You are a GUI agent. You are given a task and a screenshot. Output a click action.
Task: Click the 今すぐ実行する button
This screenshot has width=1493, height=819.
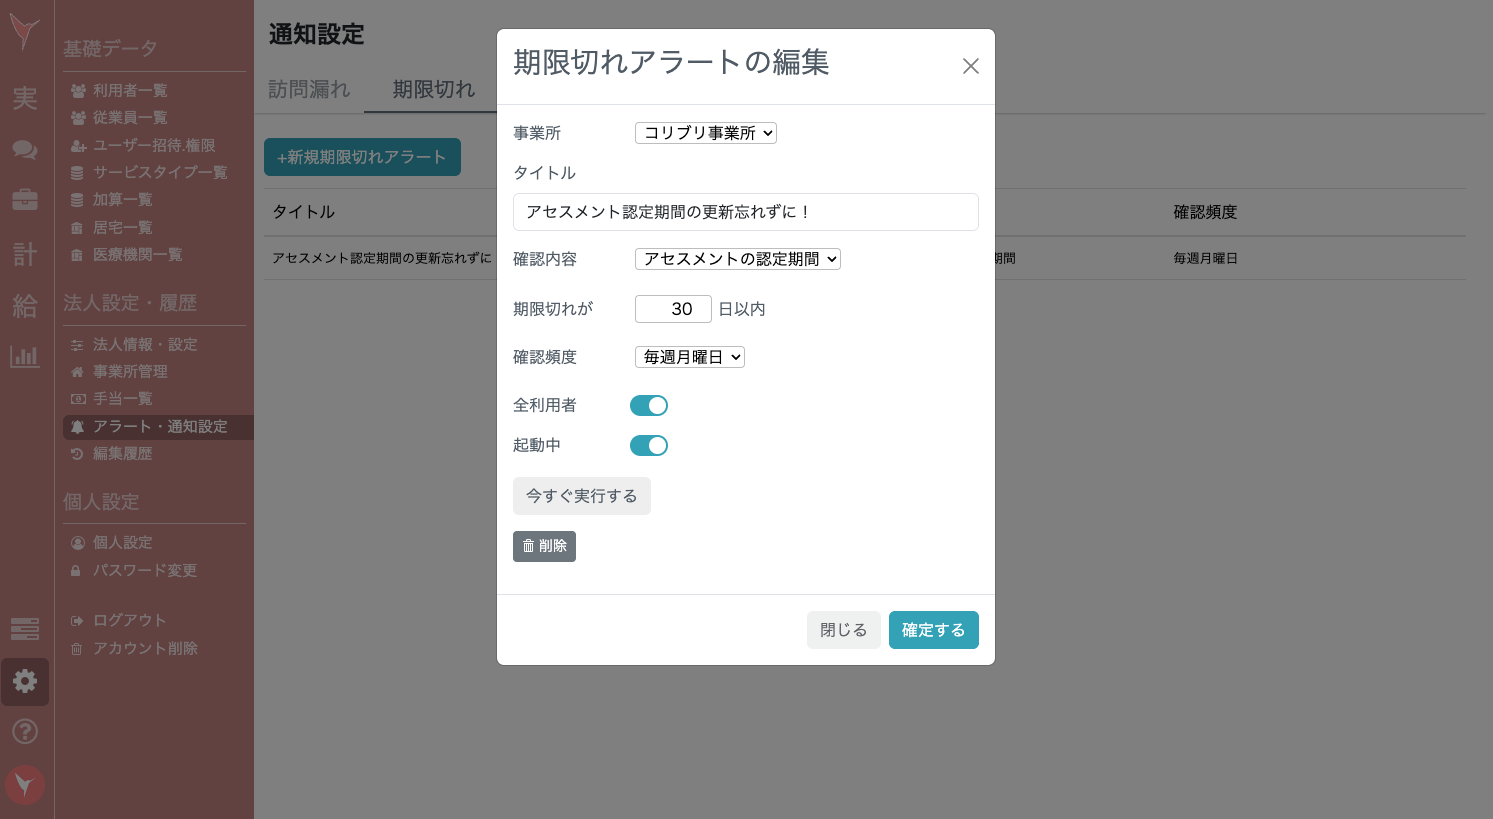click(x=582, y=496)
